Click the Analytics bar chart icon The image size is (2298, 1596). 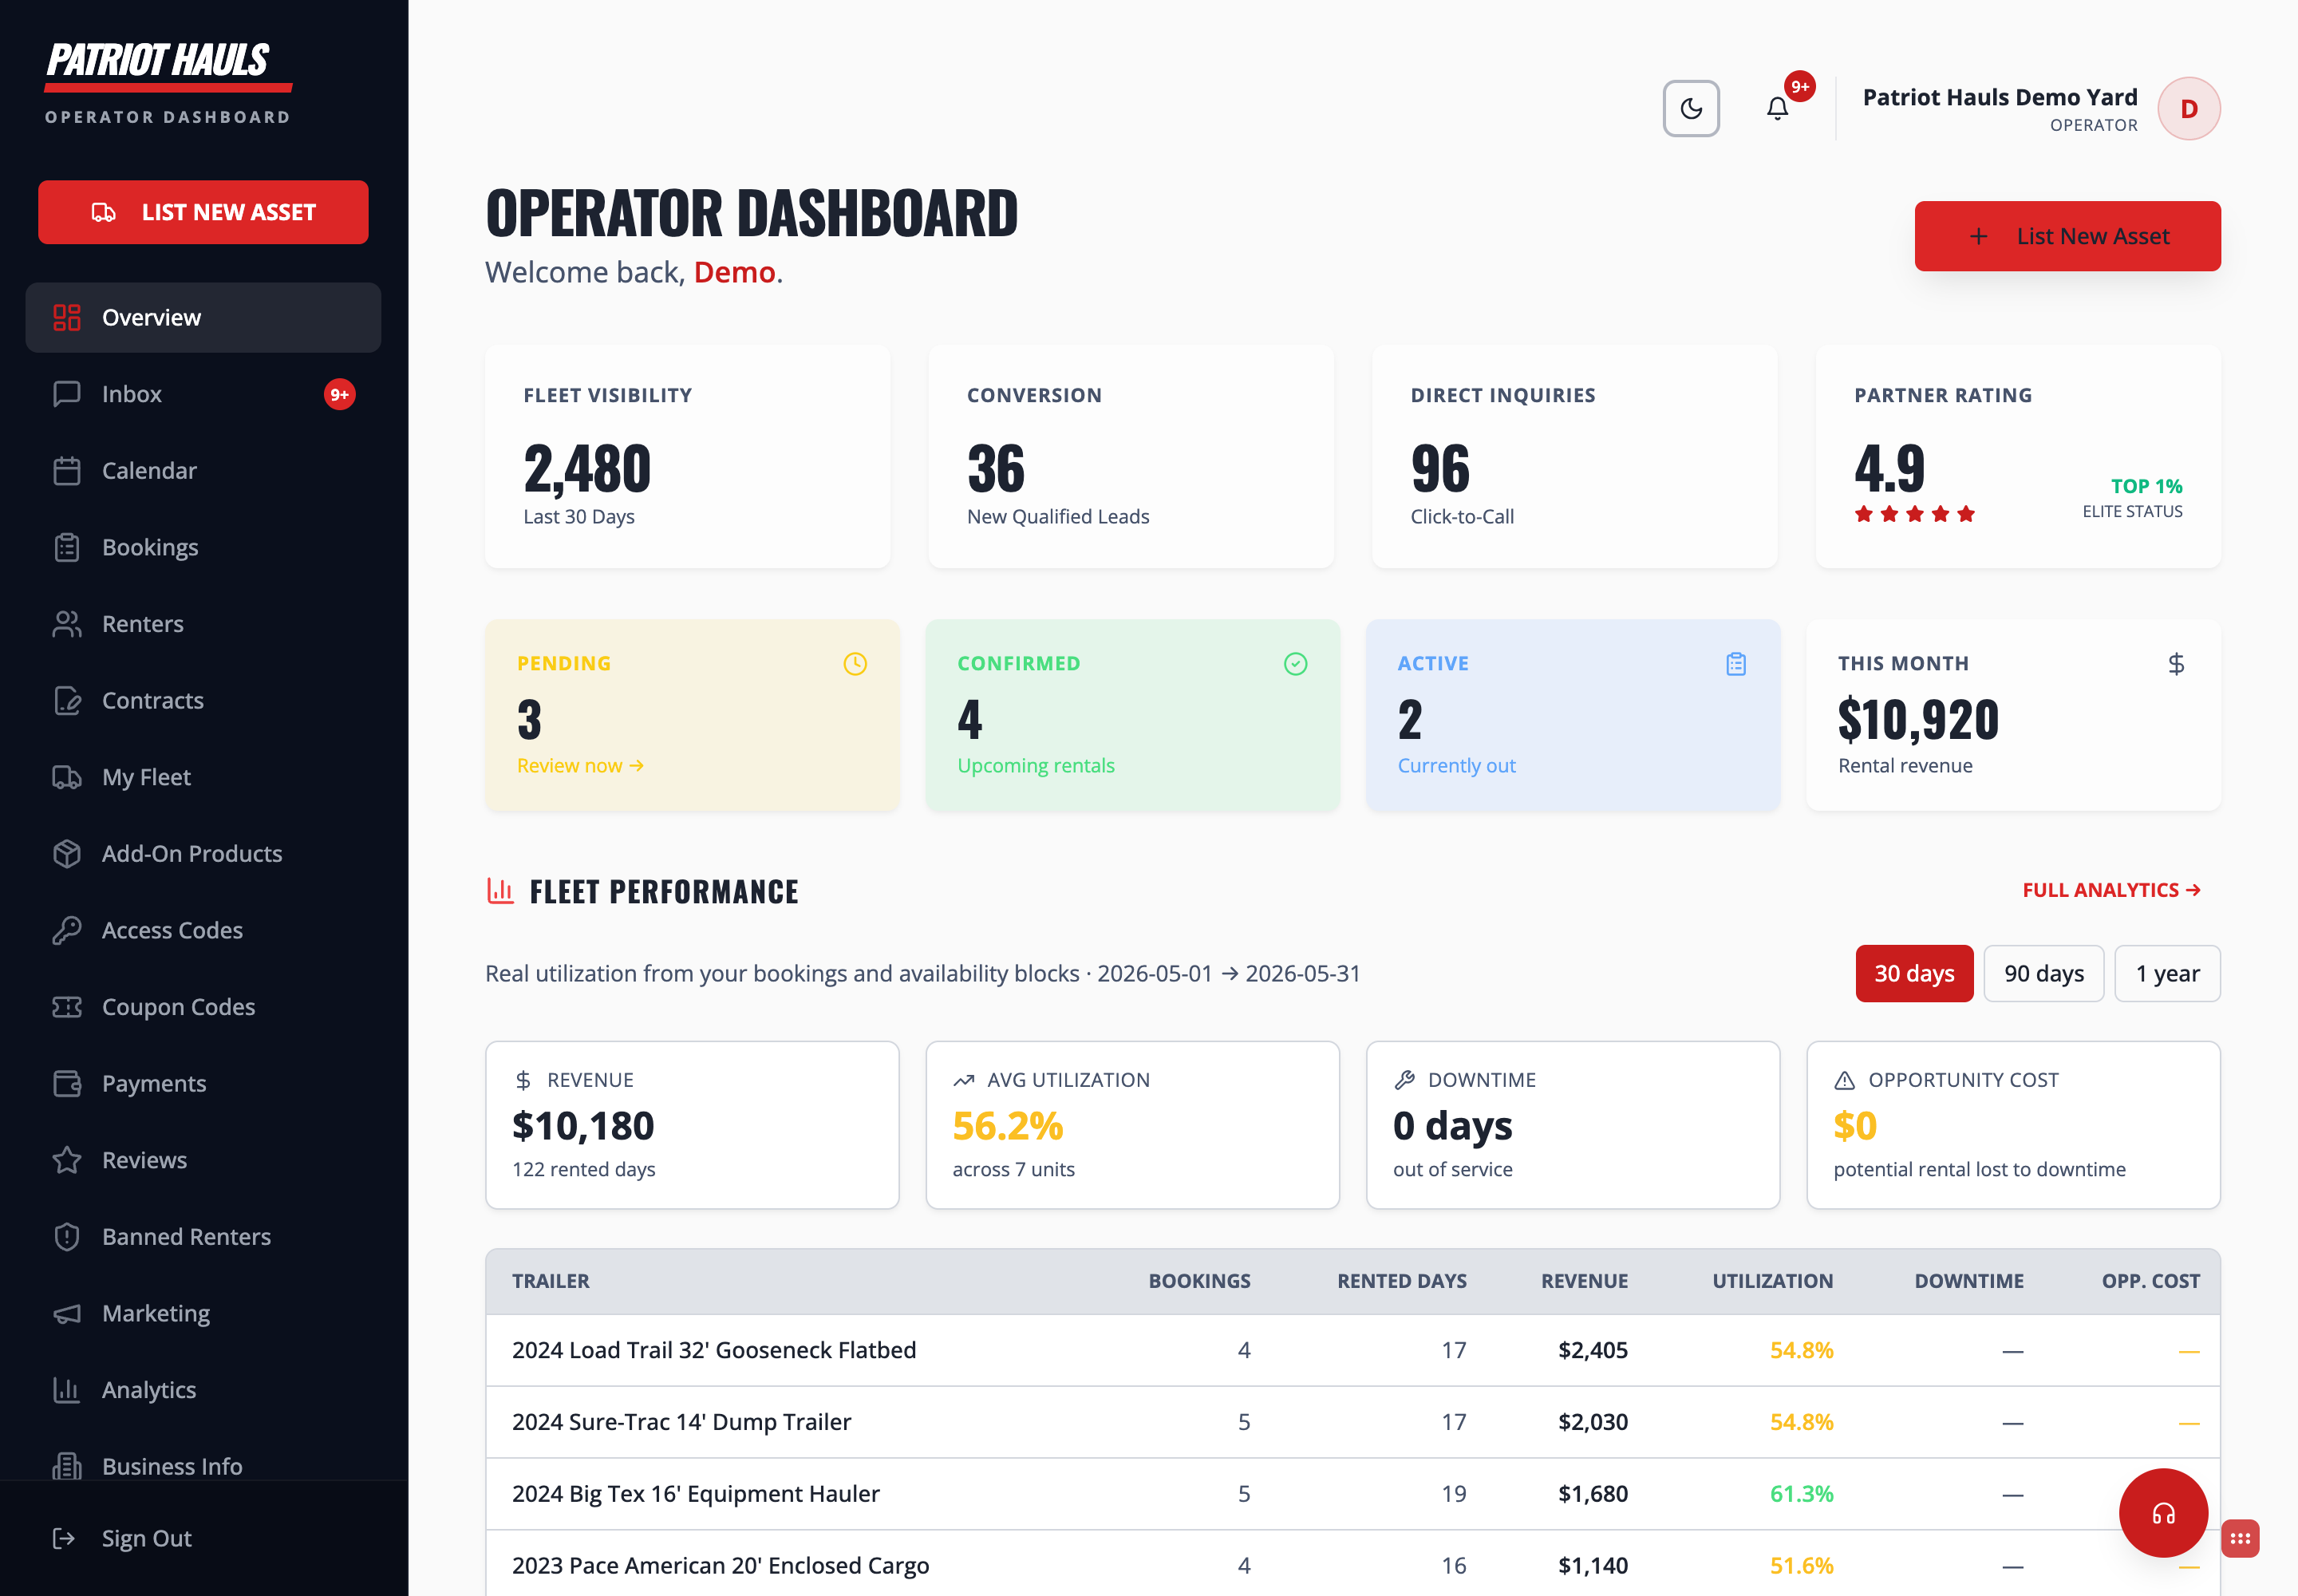point(67,1390)
